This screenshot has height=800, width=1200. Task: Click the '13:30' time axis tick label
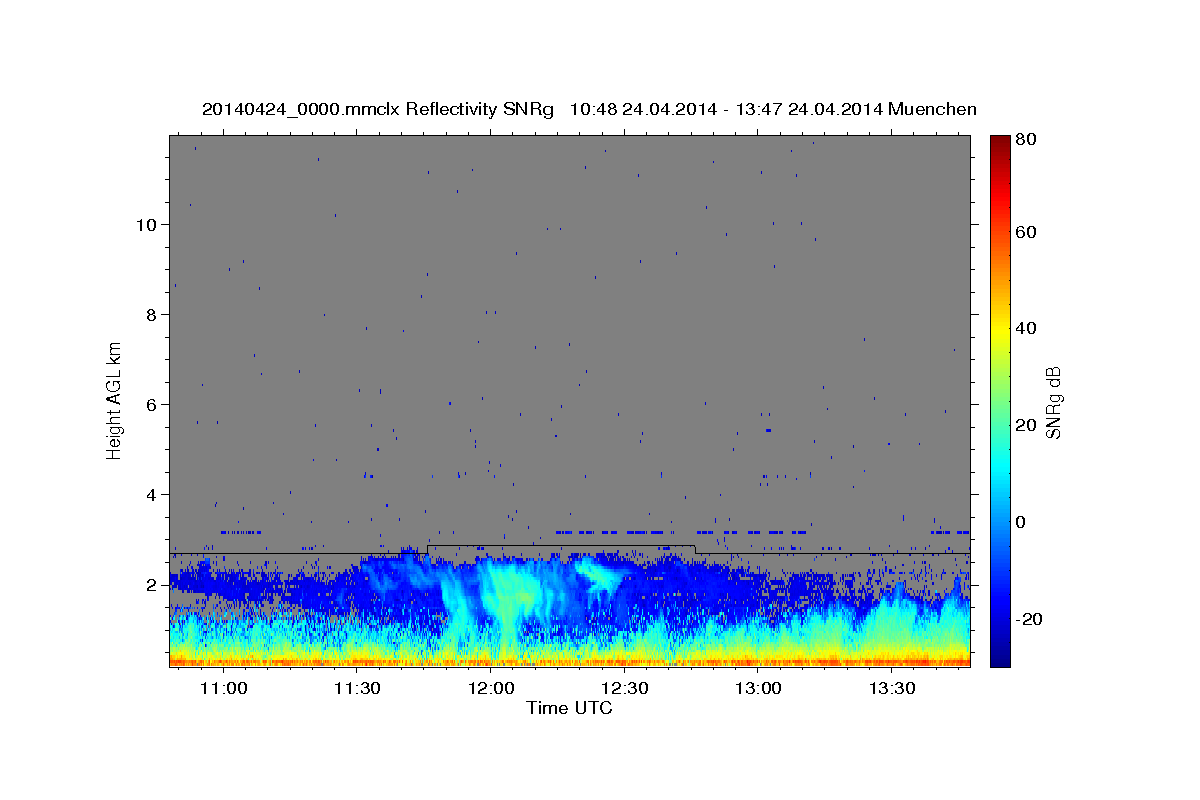892,689
